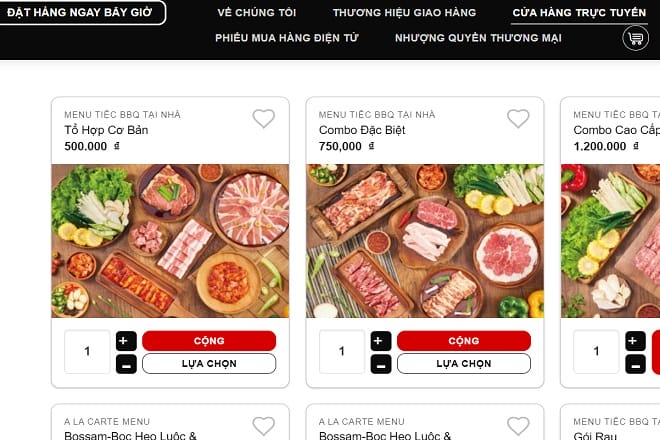This screenshot has width=660, height=440.
Task: Increase quantity of Combo Cao Cấp
Action: 635,341
